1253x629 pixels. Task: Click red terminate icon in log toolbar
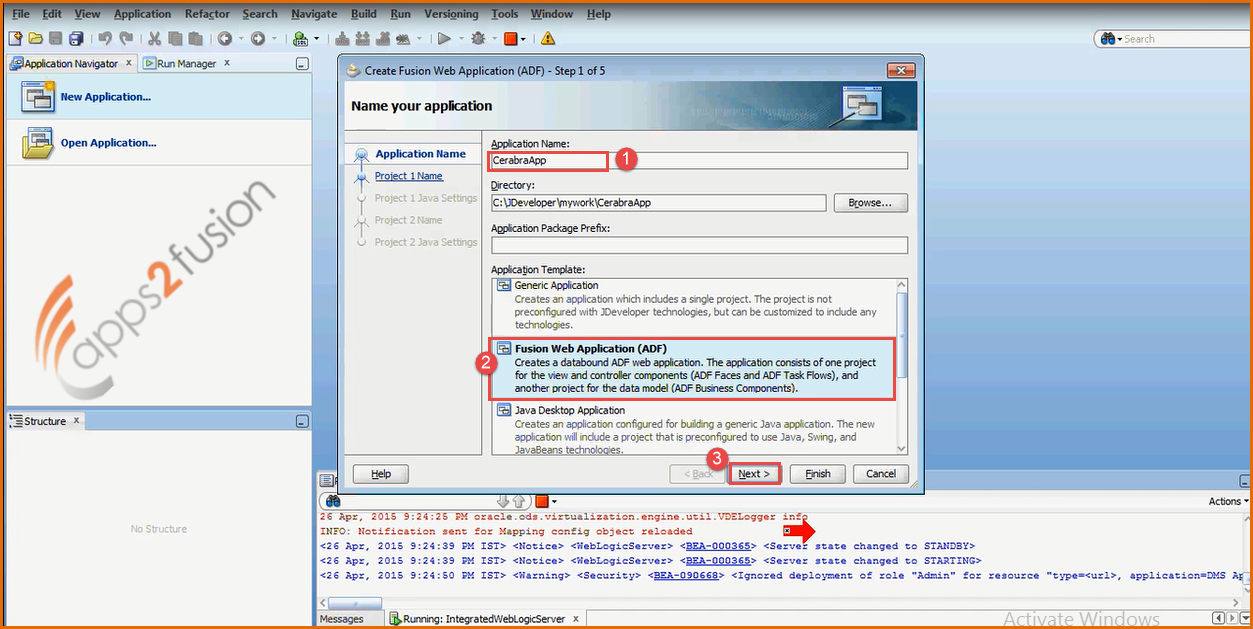click(x=541, y=501)
